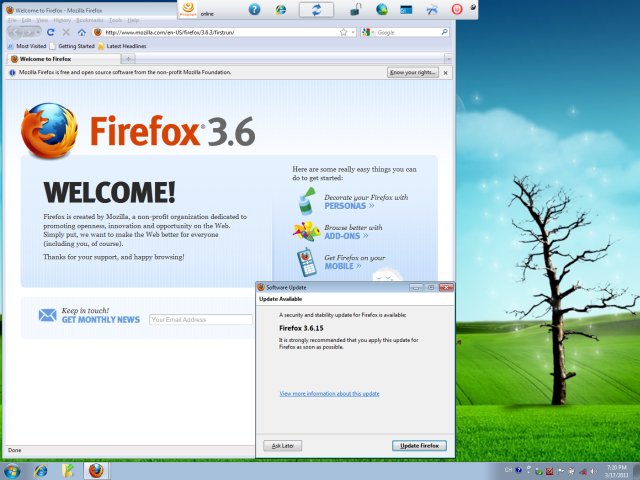Click the globe icon in the top toolbar
This screenshot has height=480, width=640.
382,9
